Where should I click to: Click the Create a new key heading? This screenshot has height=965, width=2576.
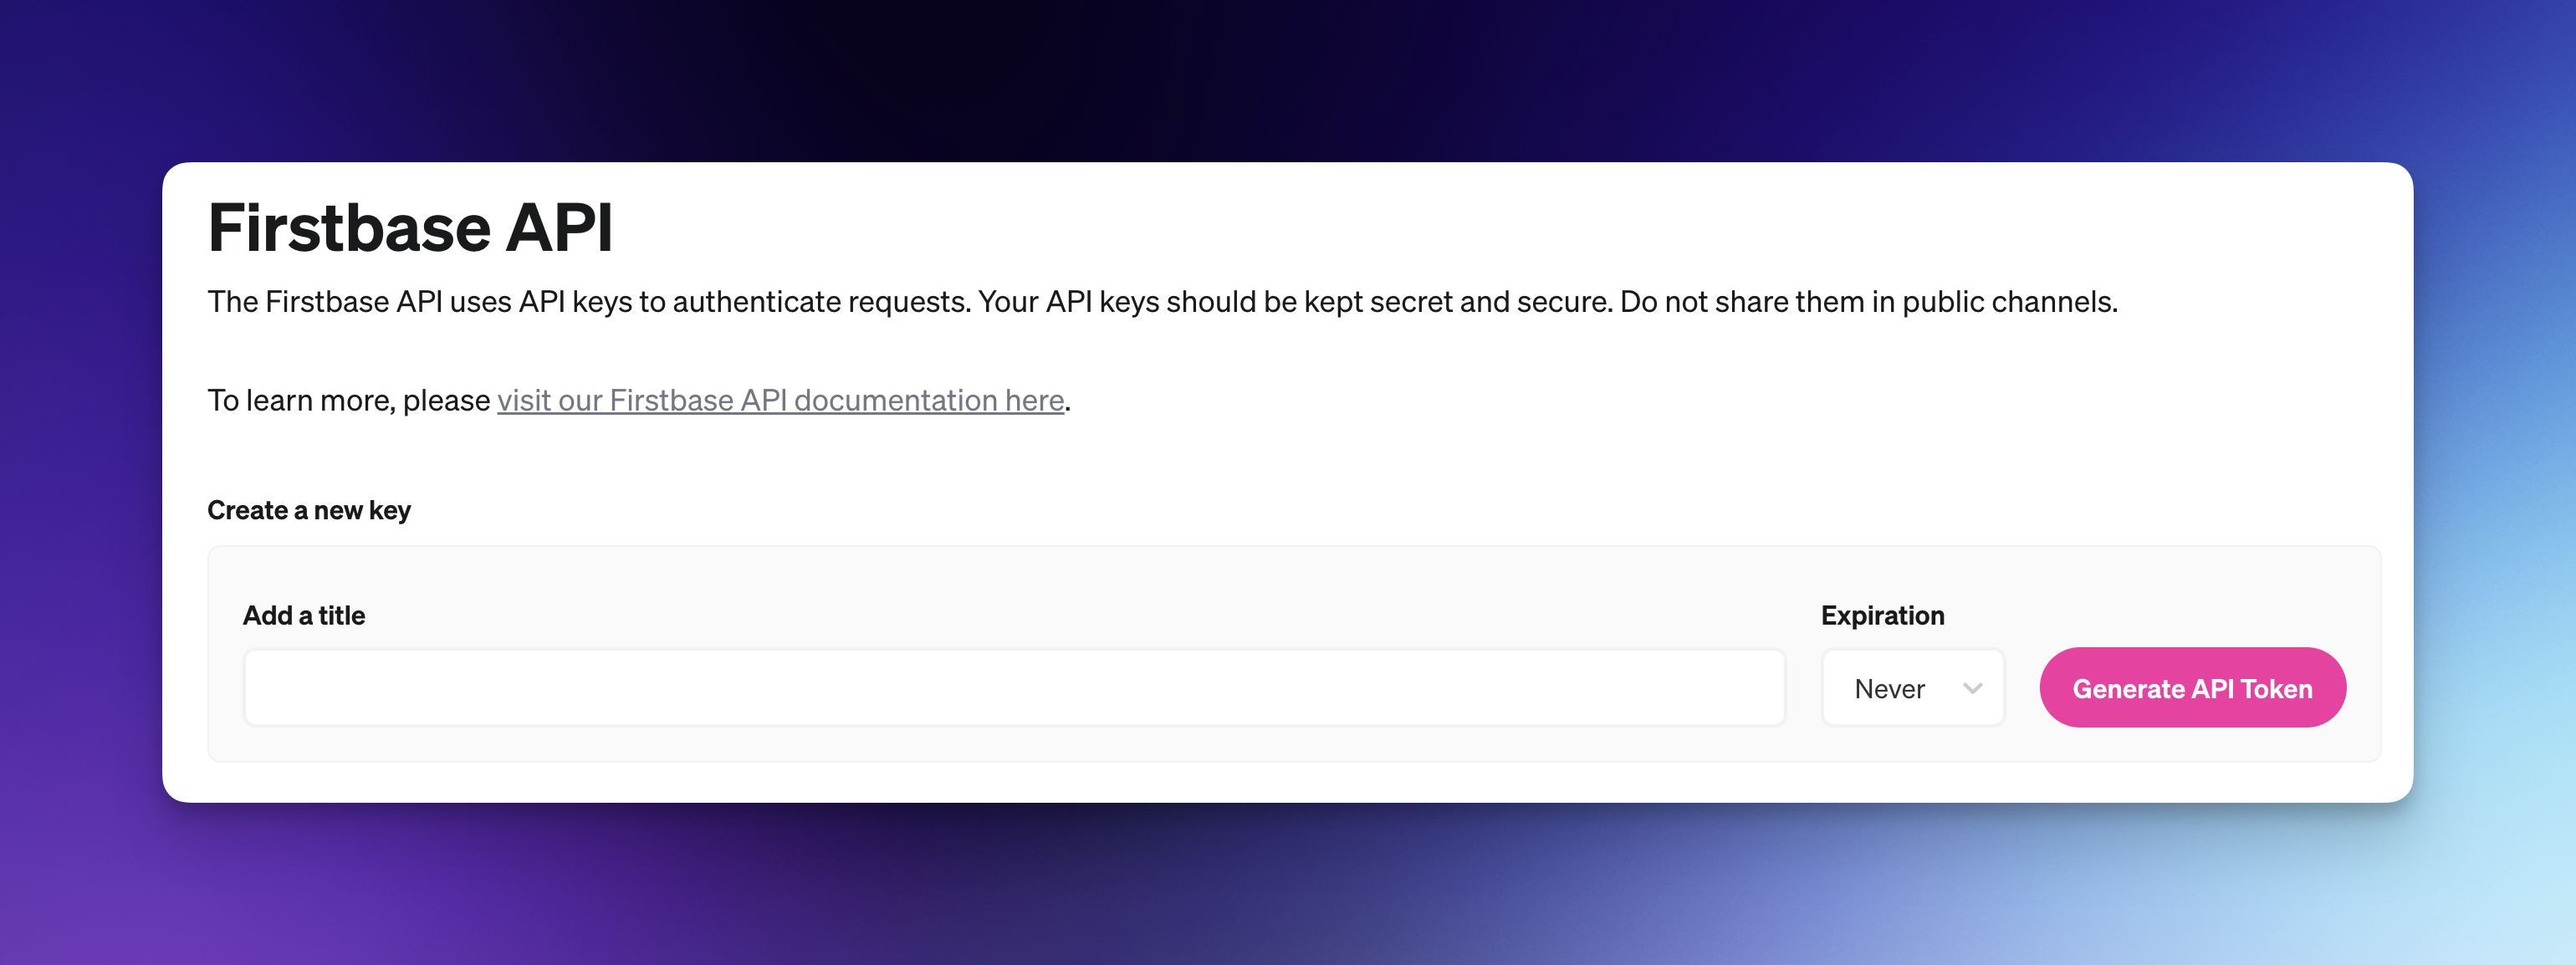[x=309, y=510]
